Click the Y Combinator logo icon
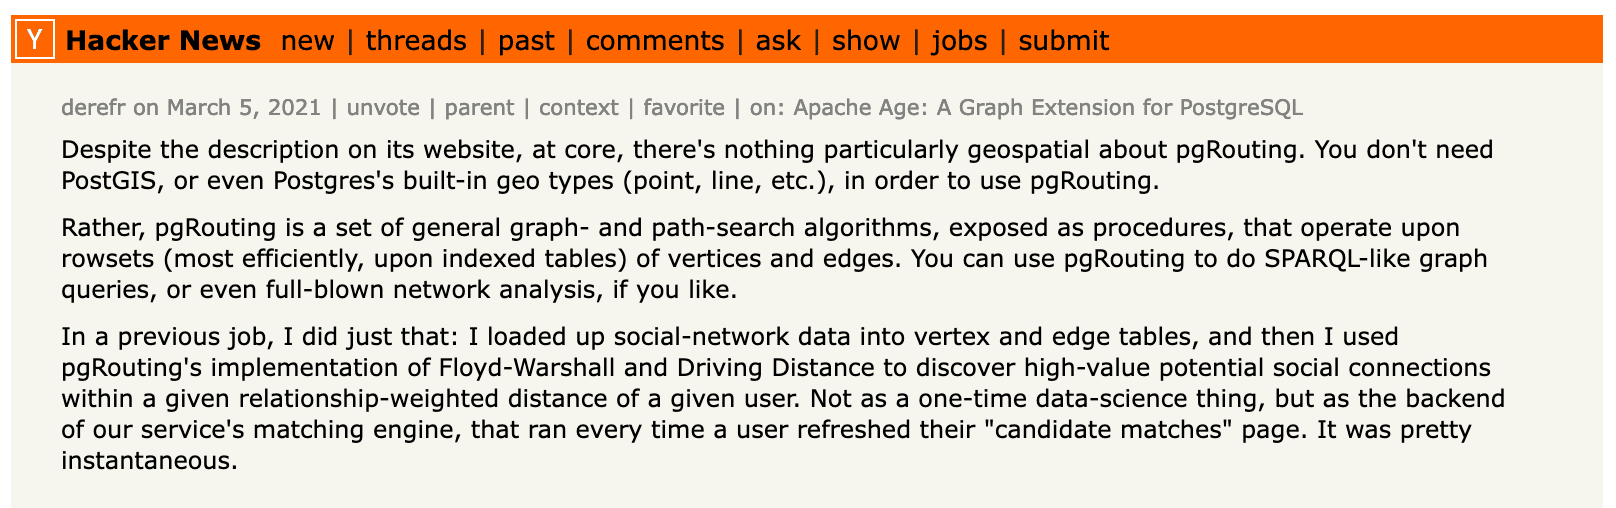This screenshot has width=1616, height=508. point(35,41)
